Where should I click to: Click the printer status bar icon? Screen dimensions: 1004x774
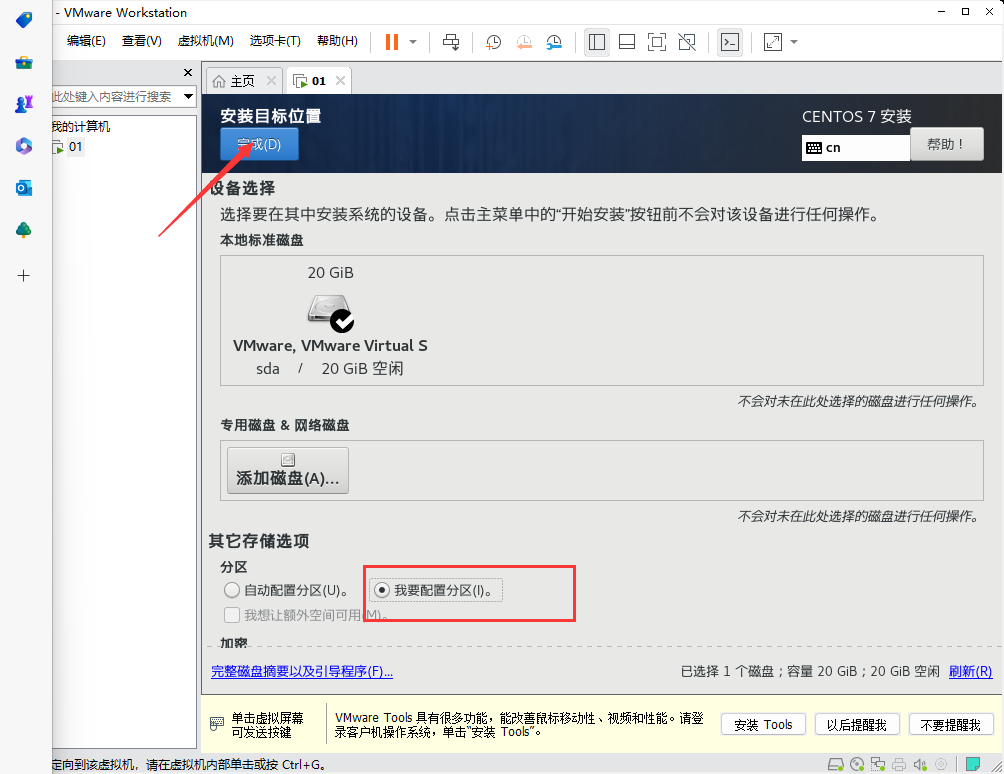[899, 764]
